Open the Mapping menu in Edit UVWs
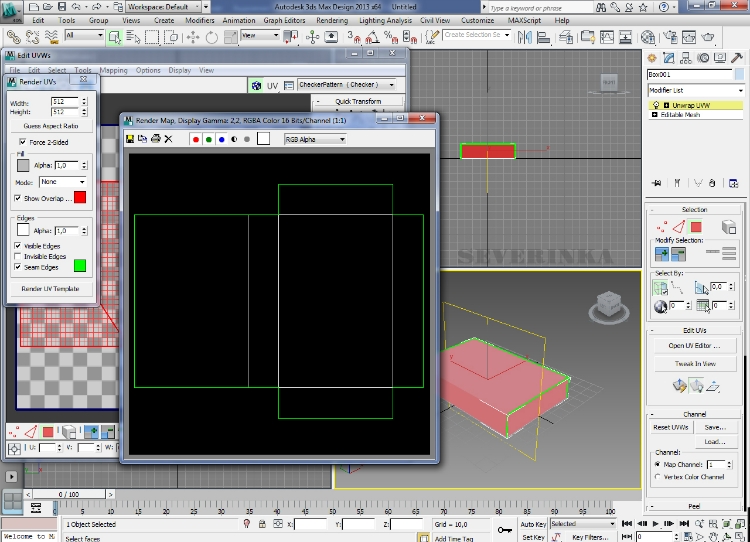The width and height of the screenshot is (750, 542). tap(113, 70)
